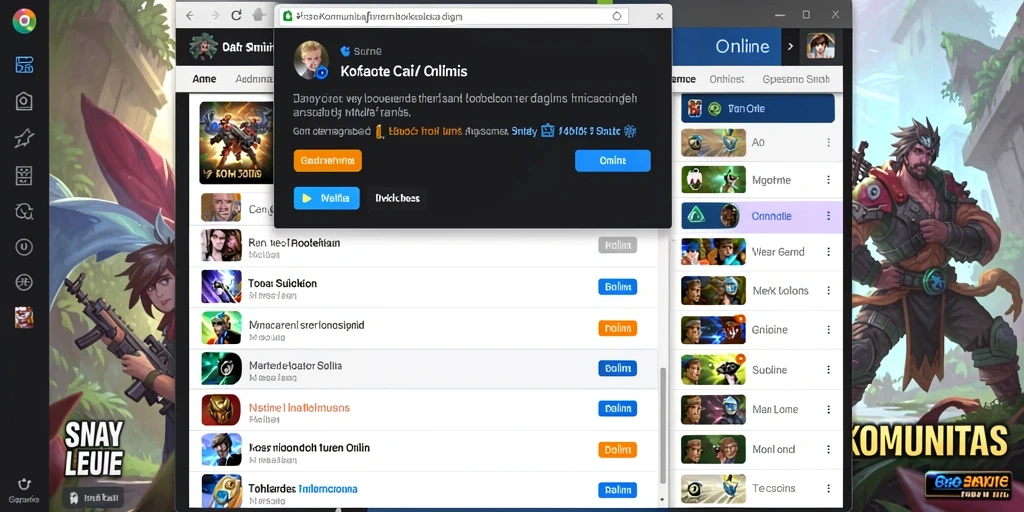The height and width of the screenshot is (512, 1024).
Task: Click the star-shaped icon in the left sidebar
Action: (24, 138)
